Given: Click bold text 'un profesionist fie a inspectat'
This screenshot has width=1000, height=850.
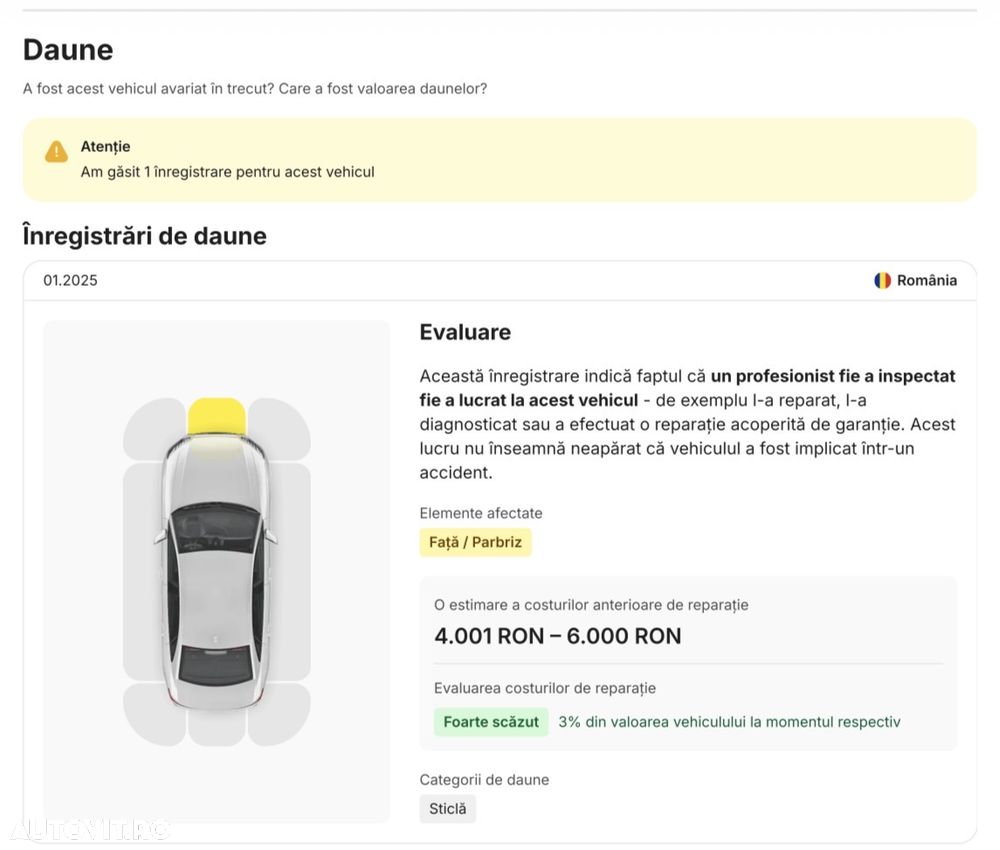Looking at the screenshot, I should pyautogui.click(x=833, y=376).
